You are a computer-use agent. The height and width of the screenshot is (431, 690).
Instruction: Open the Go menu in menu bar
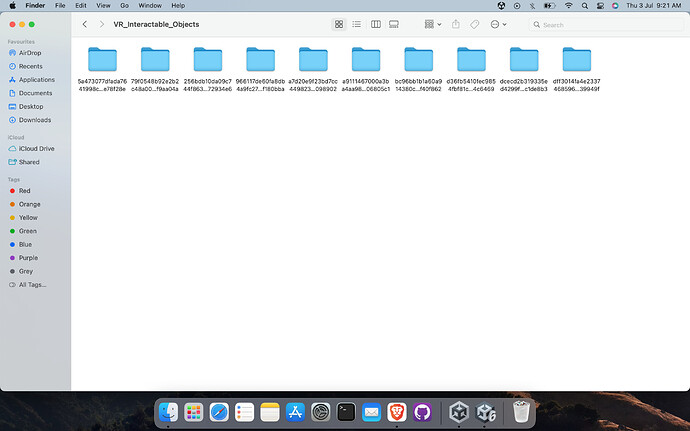(x=125, y=6)
